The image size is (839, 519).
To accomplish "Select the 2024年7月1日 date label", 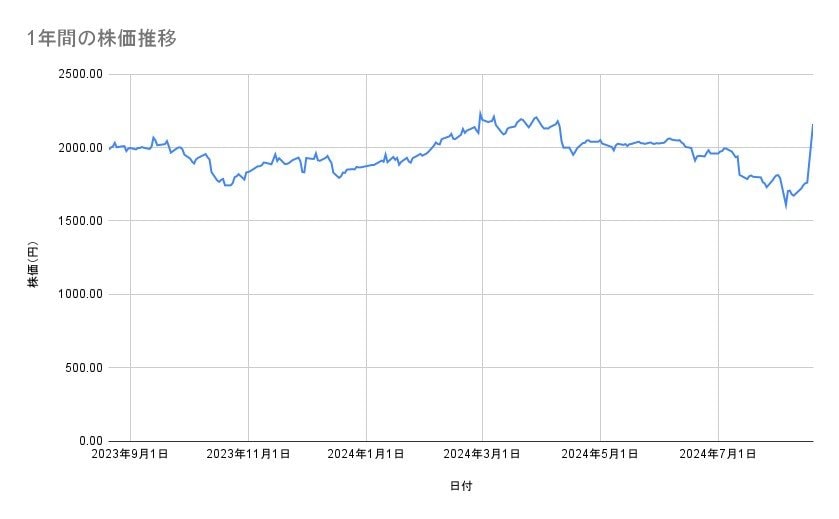I will click(718, 455).
